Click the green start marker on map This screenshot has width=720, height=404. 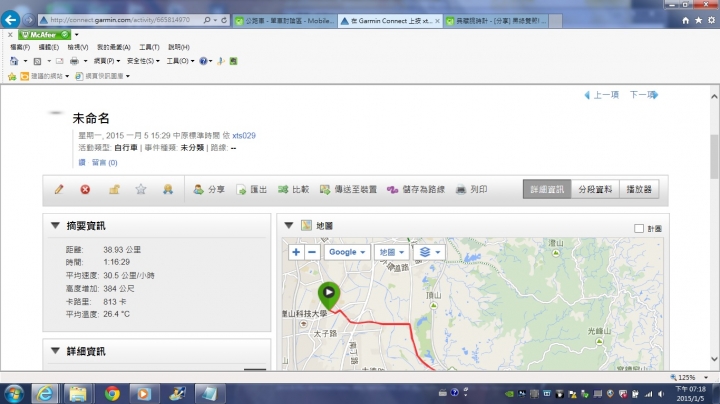[329, 295]
